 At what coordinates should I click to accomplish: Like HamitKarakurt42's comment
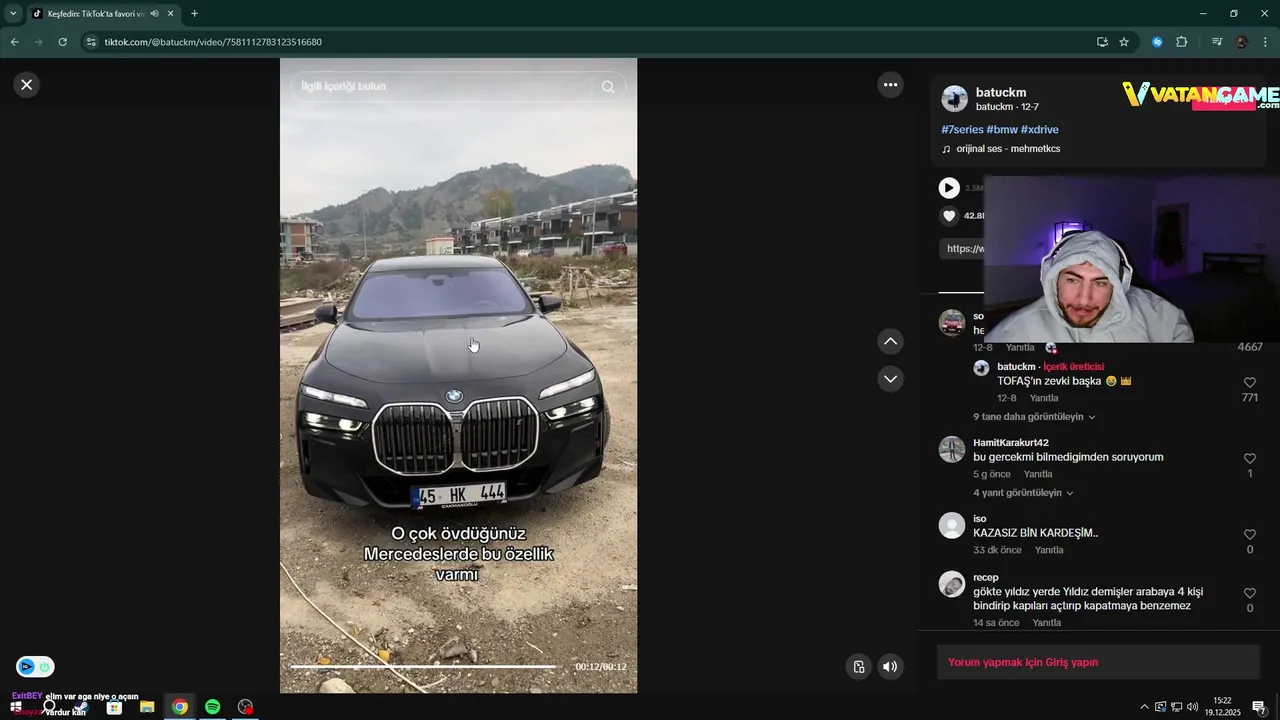tap(1249, 459)
